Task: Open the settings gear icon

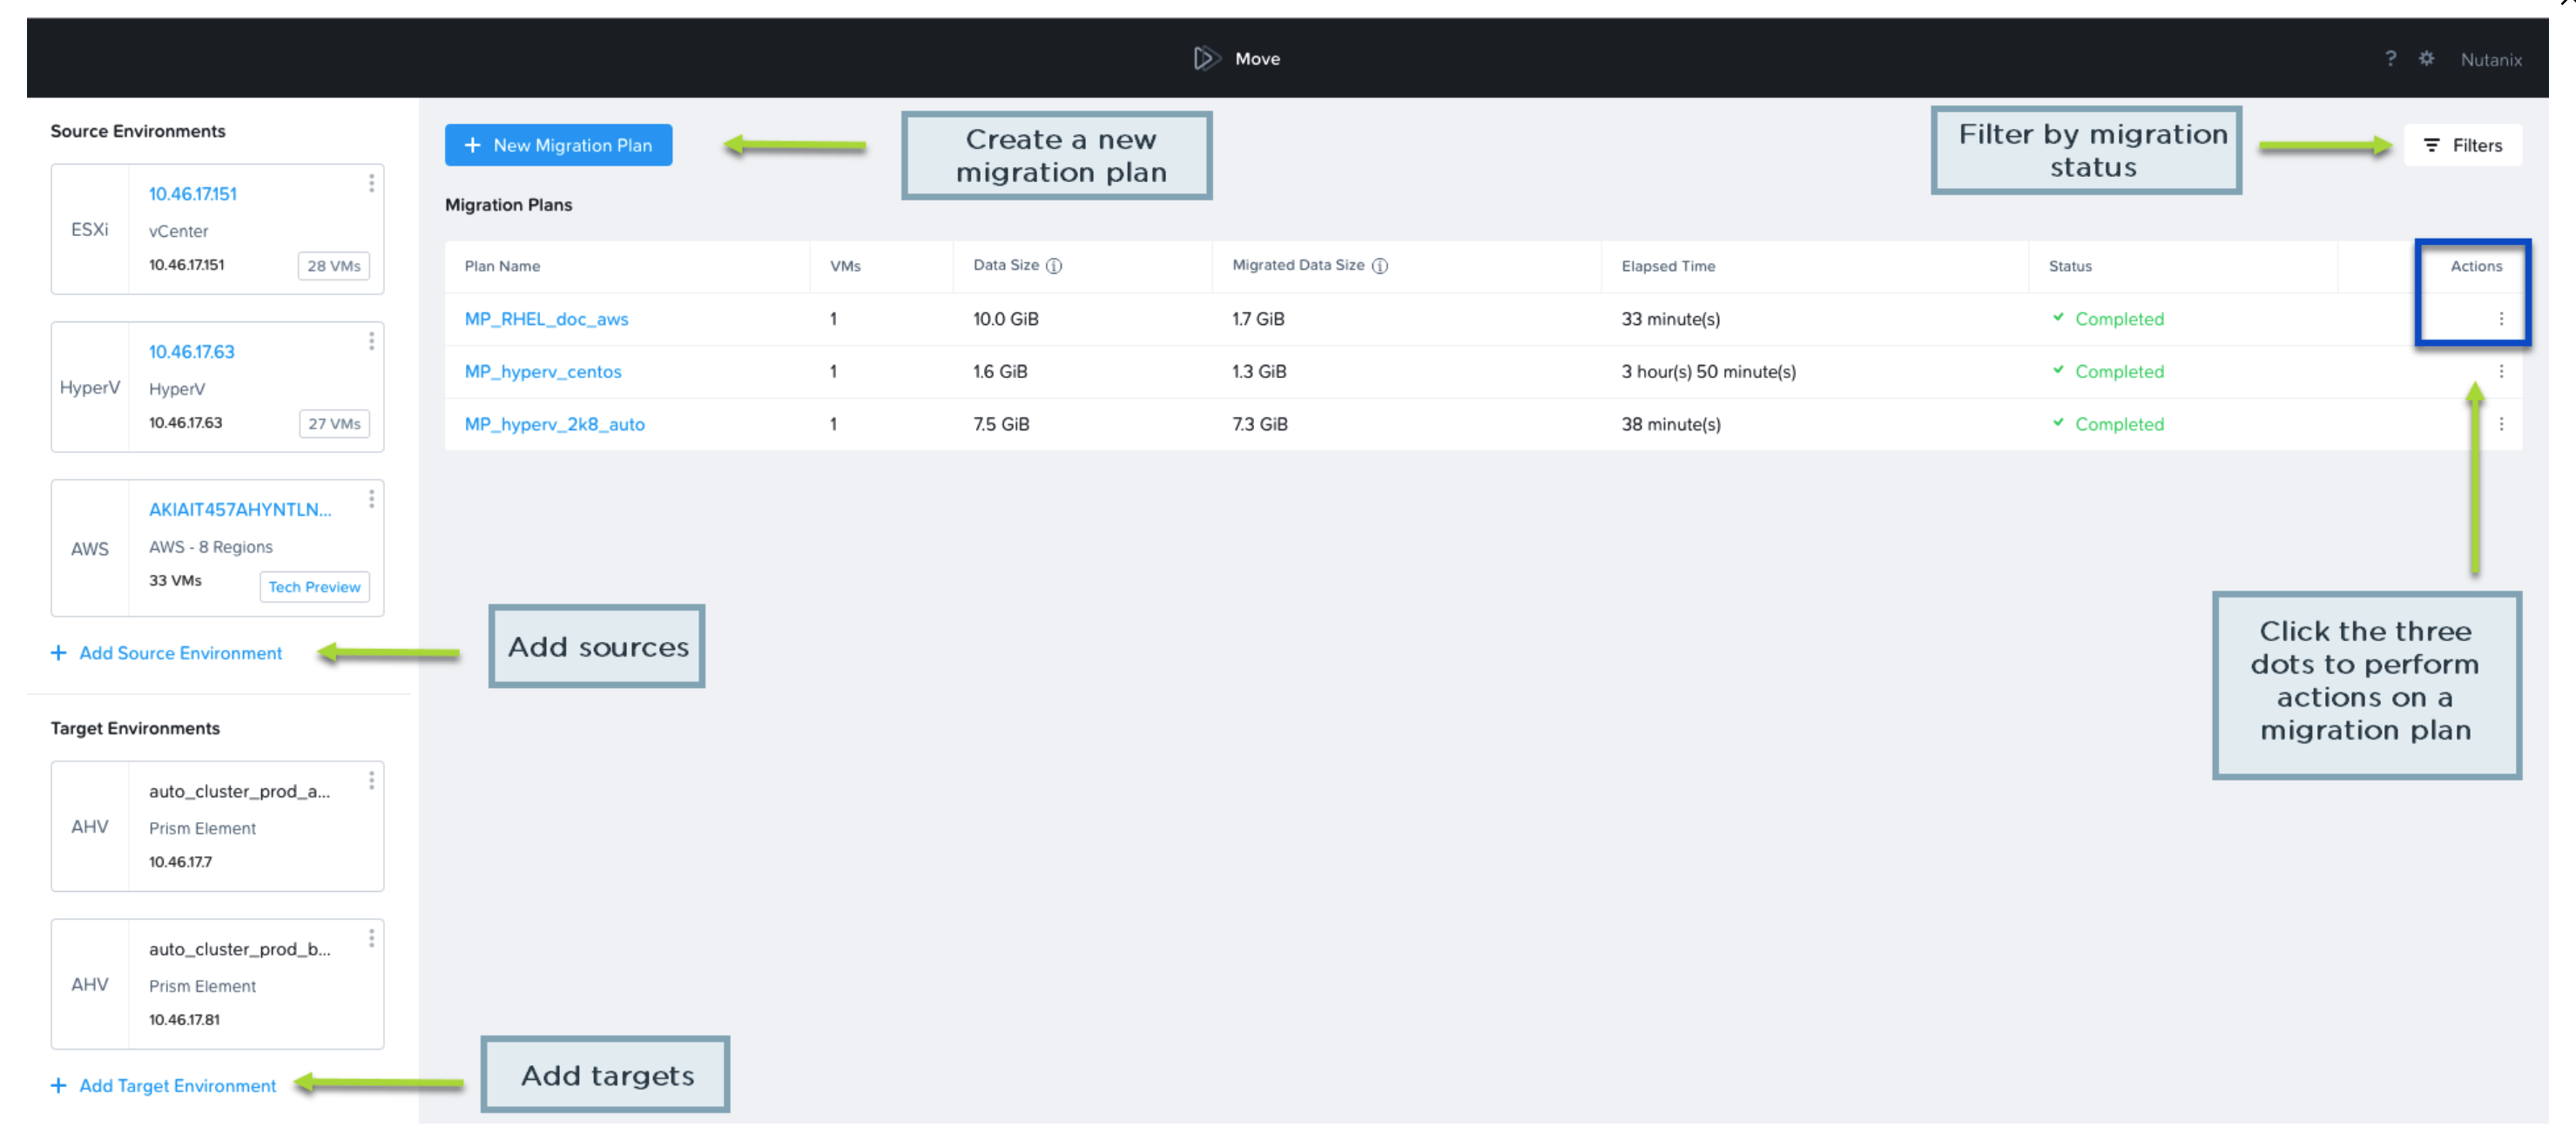Action: click(x=2426, y=58)
